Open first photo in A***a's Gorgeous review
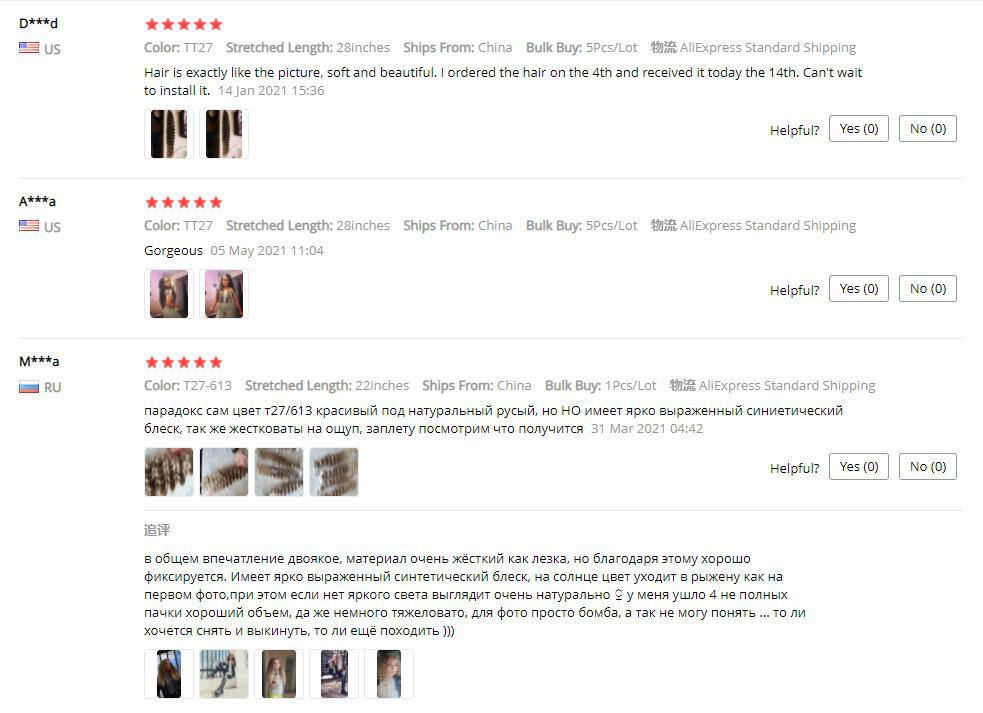Image resolution: width=983 pixels, height=713 pixels. coord(169,294)
